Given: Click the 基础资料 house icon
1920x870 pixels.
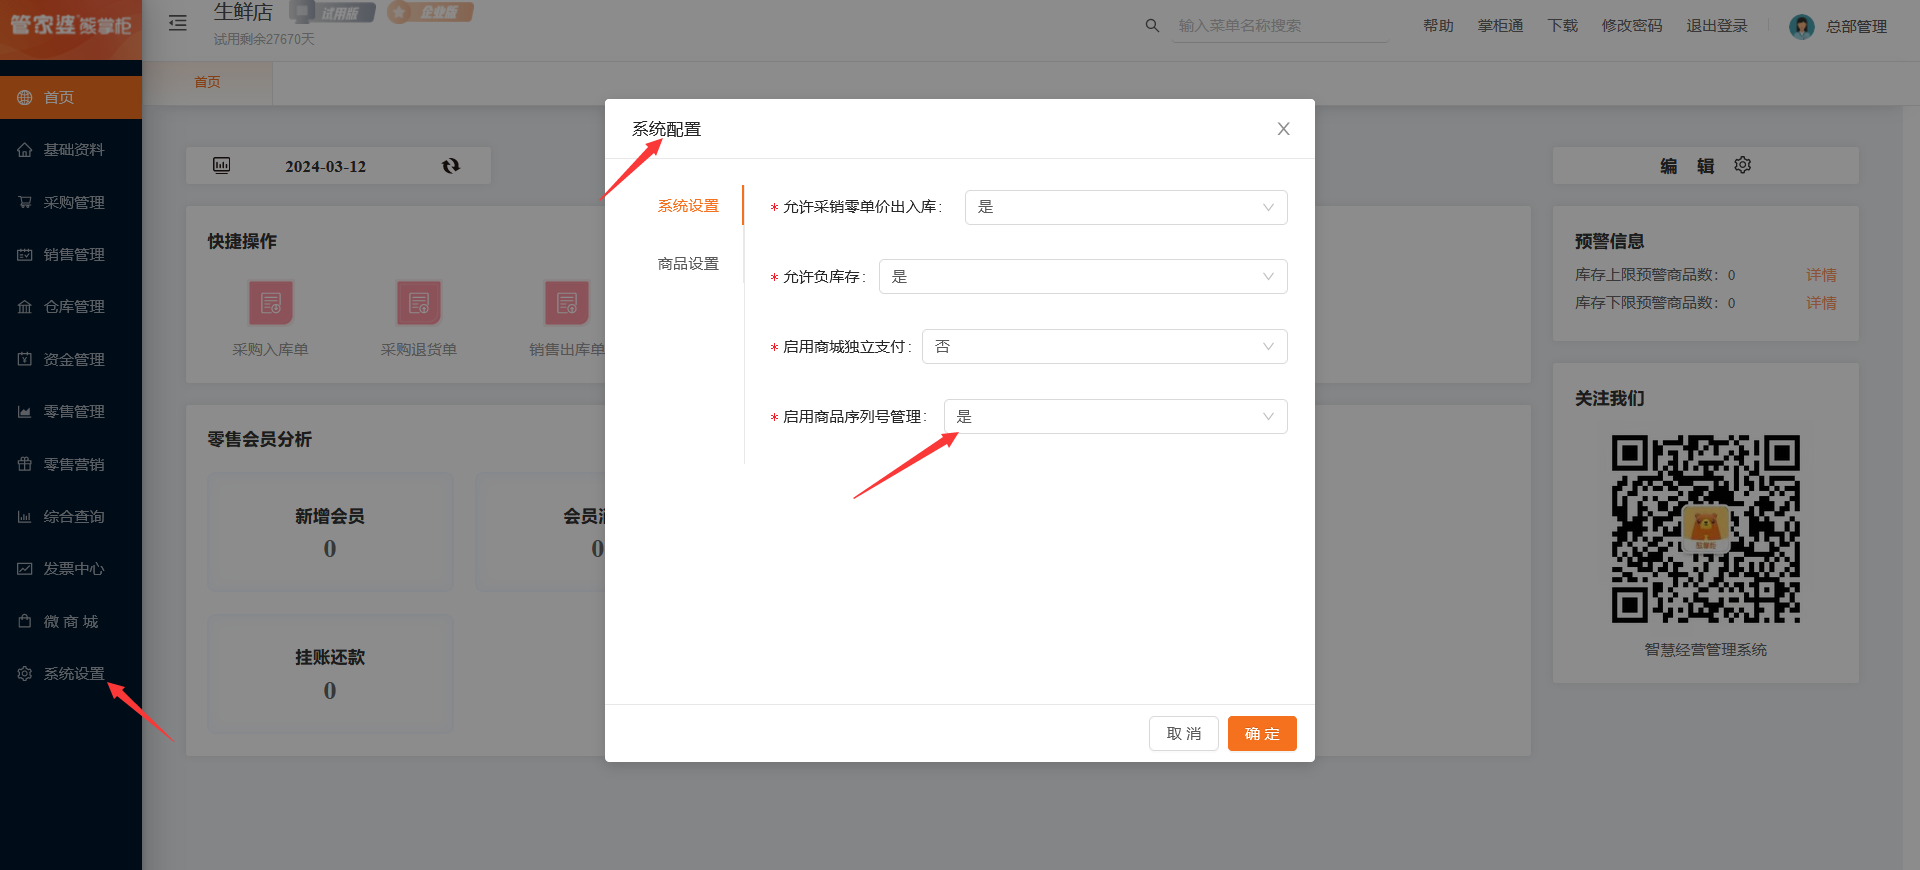Looking at the screenshot, I should (25, 150).
